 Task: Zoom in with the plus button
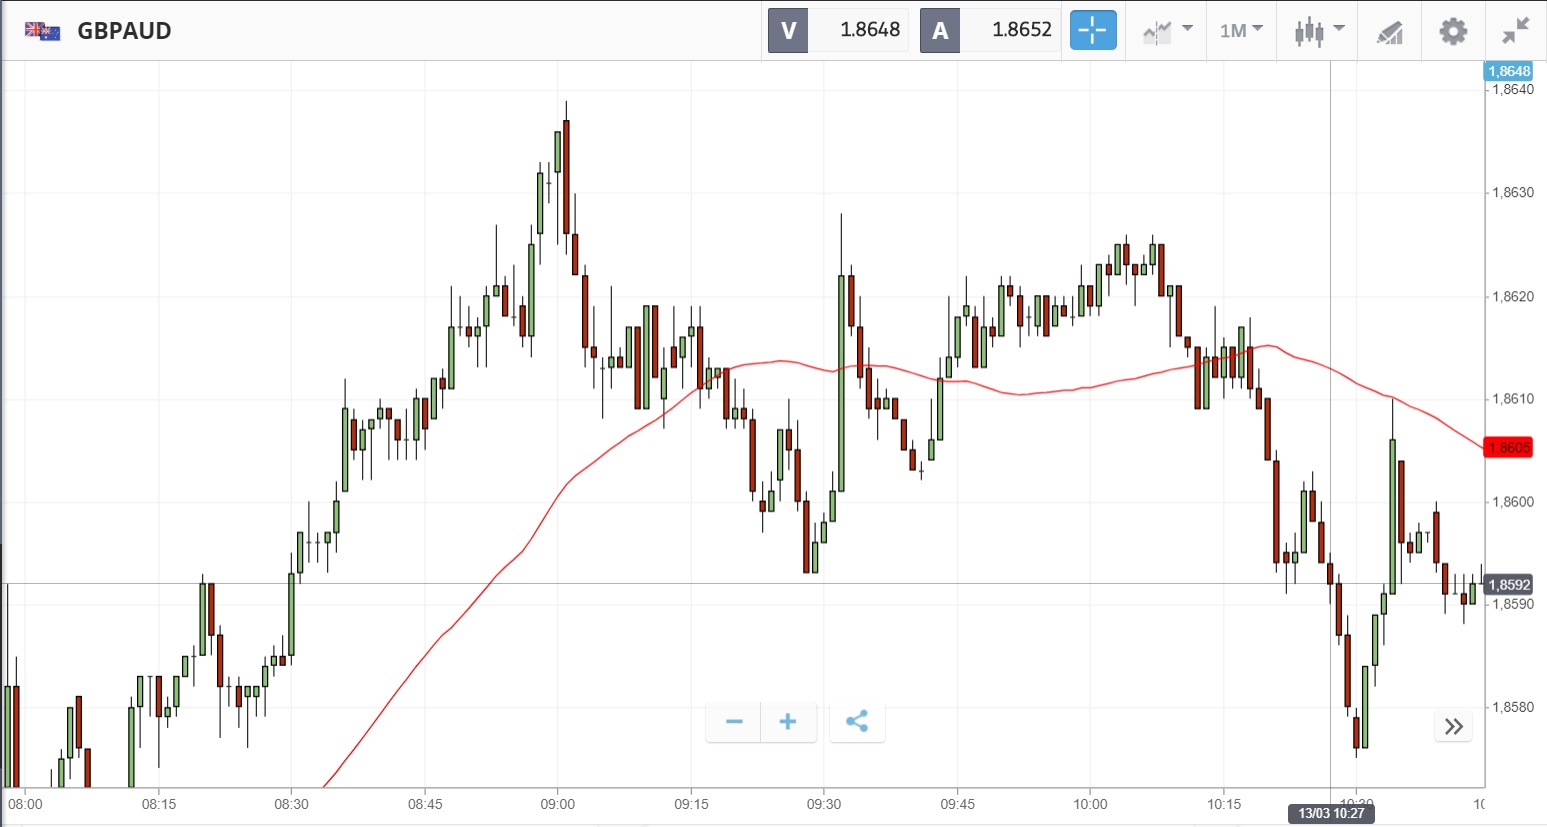[x=788, y=722]
